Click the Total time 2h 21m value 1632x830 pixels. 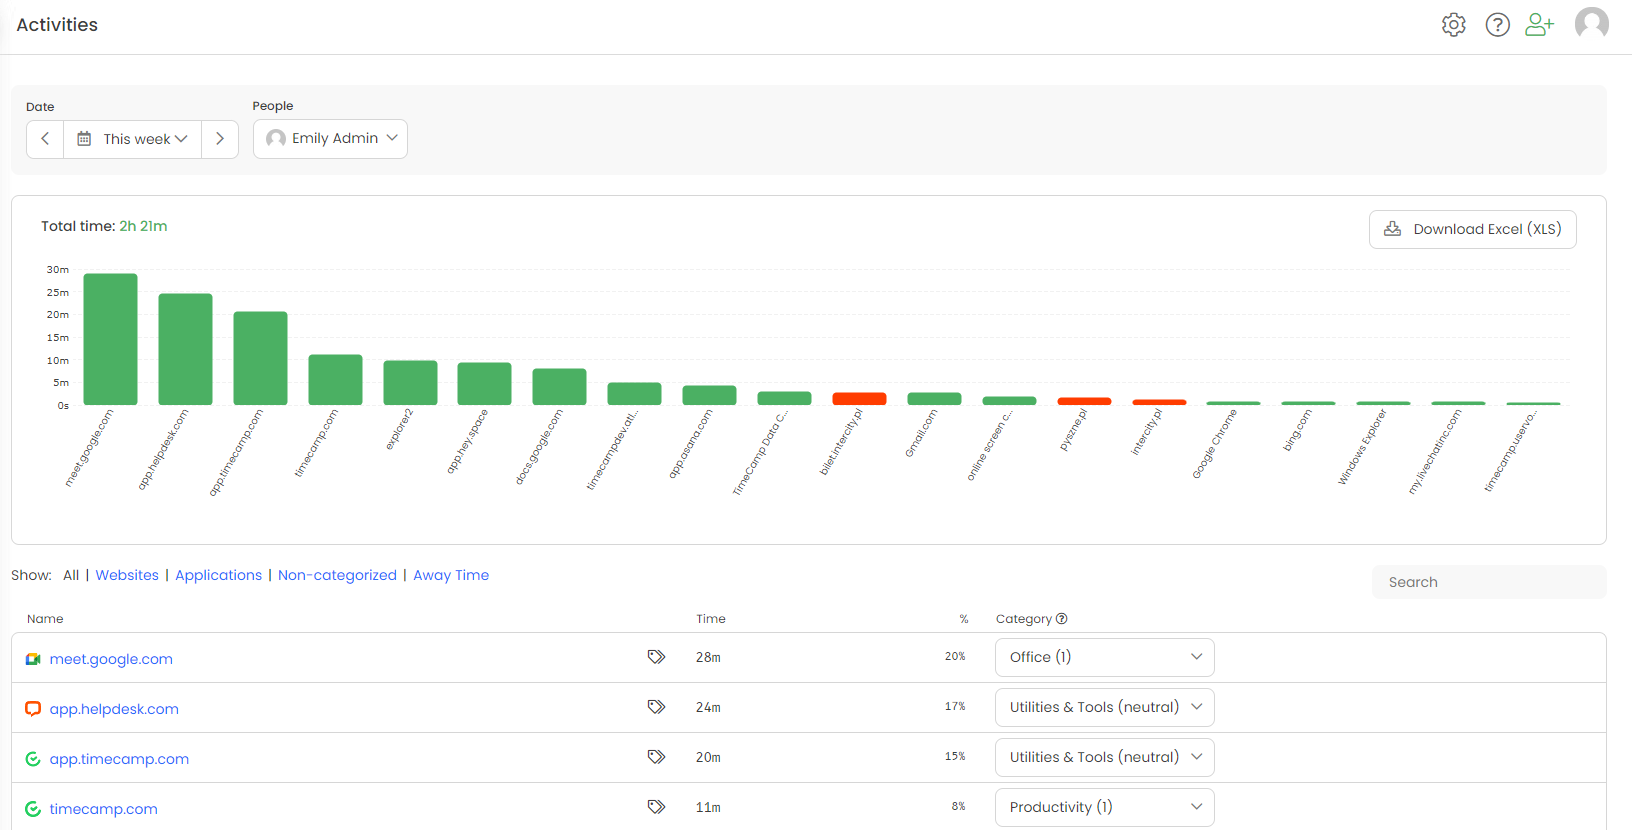143,226
